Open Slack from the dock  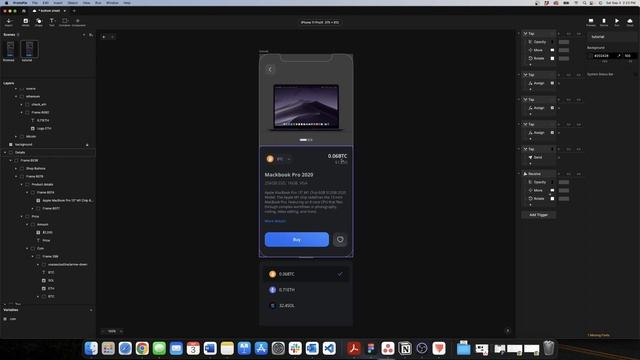coord(295,348)
